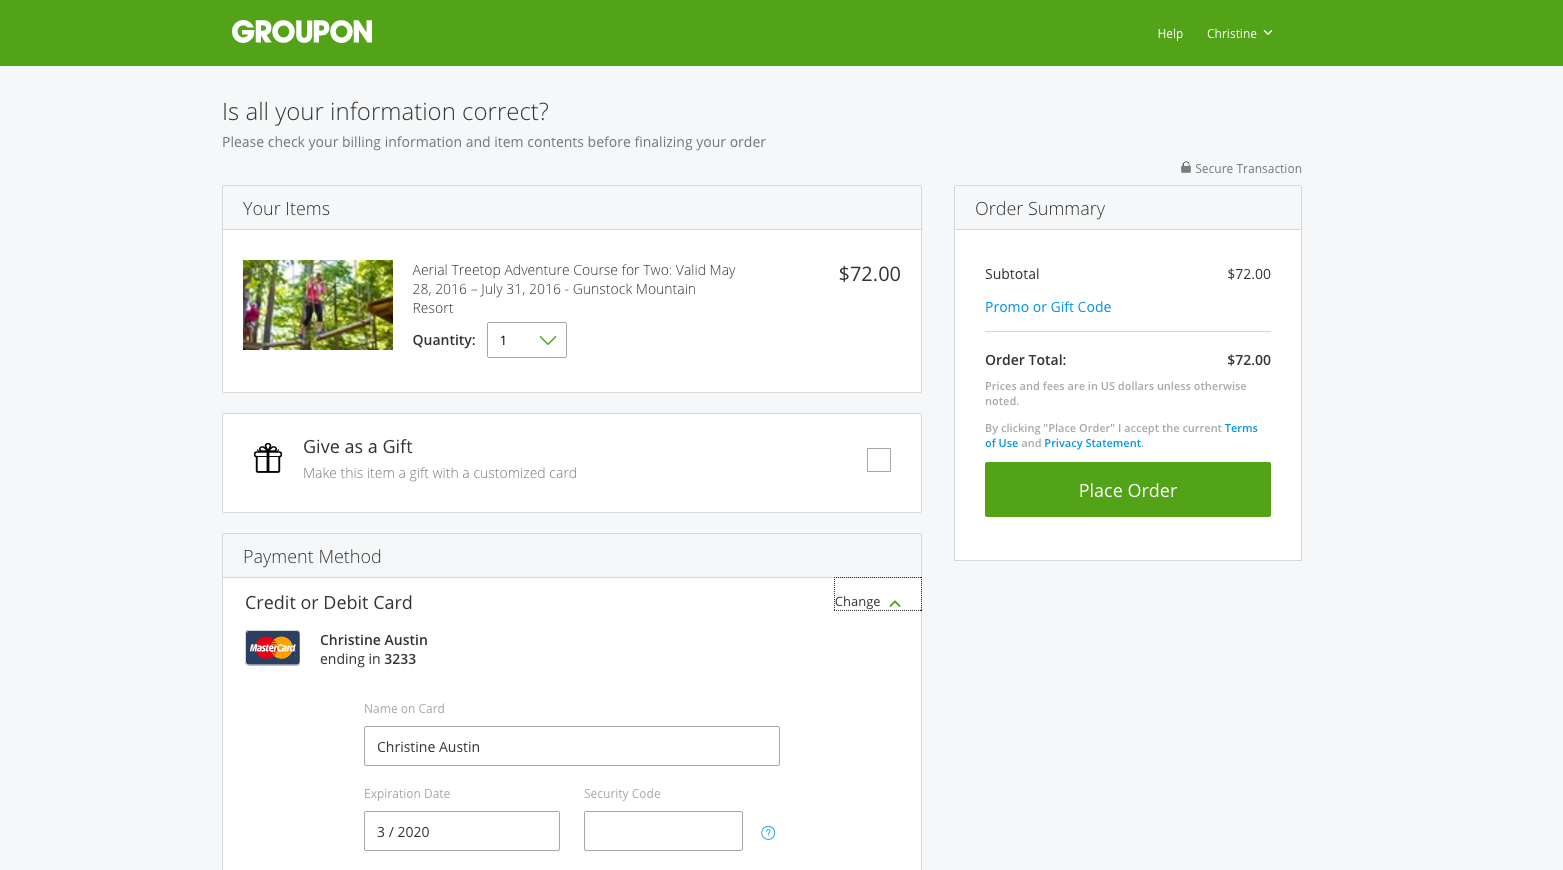The width and height of the screenshot is (1563, 870).
Task: Click the Name on Card field
Action: [x=572, y=746]
